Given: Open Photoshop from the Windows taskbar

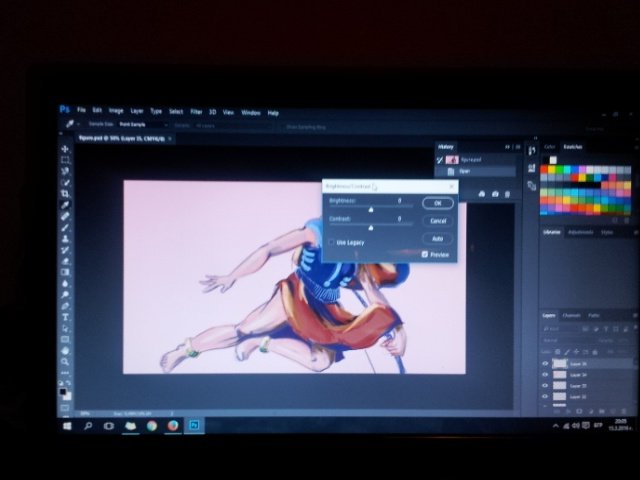Looking at the screenshot, I should (194, 425).
